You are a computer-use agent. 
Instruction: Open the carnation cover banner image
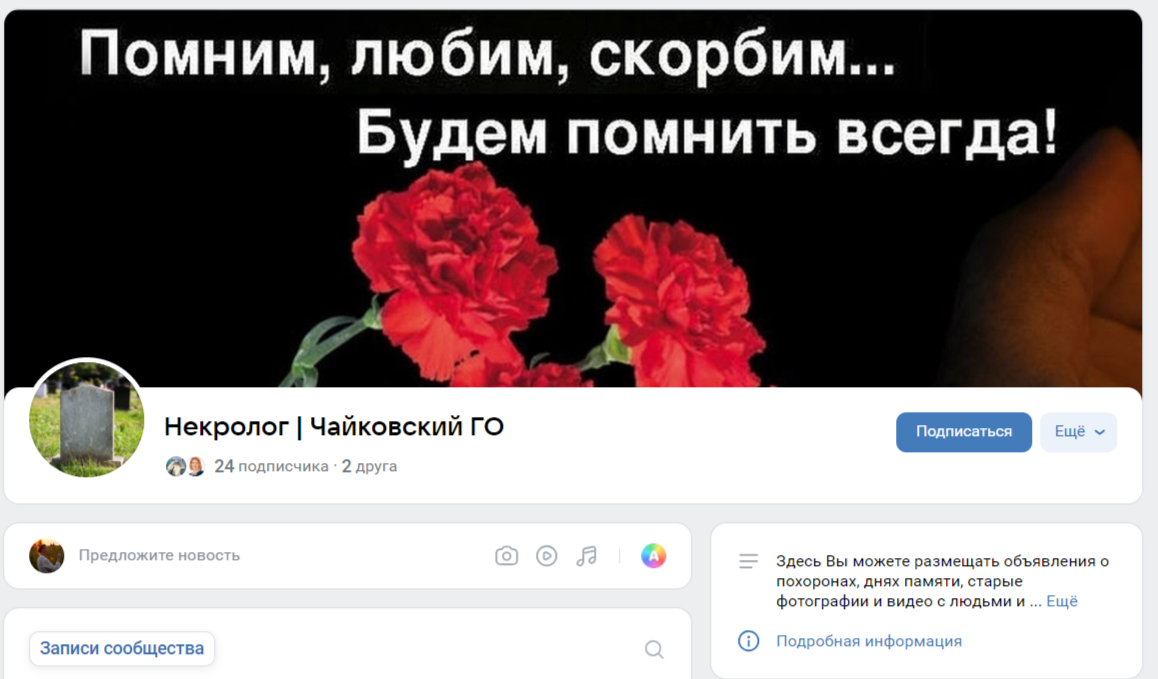click(573, 198)
